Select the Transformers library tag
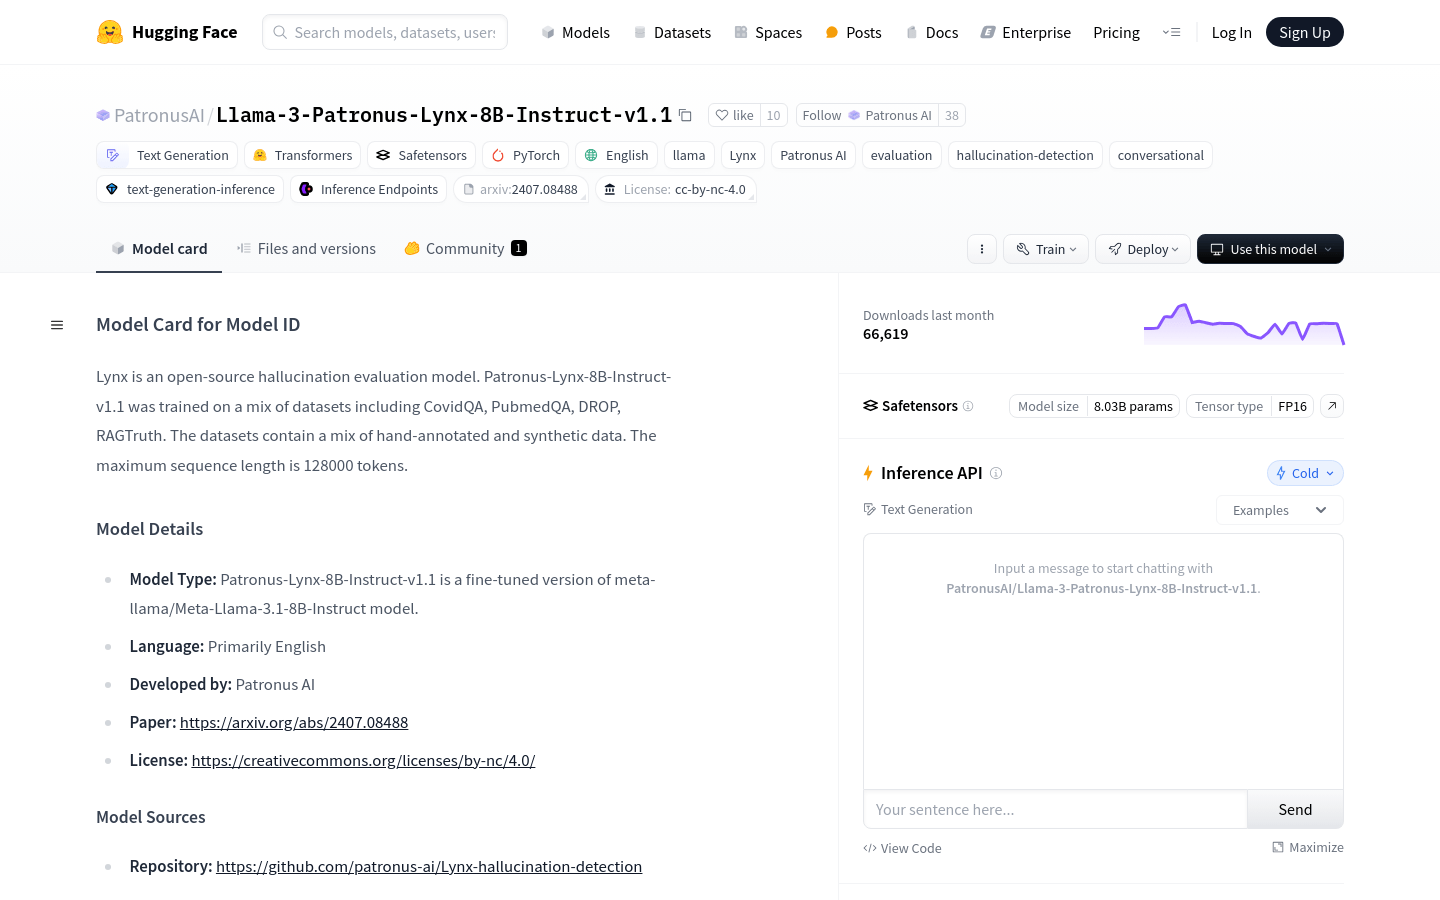The height and width of the screenshot is (900, 1440). (x=303, y=155)
